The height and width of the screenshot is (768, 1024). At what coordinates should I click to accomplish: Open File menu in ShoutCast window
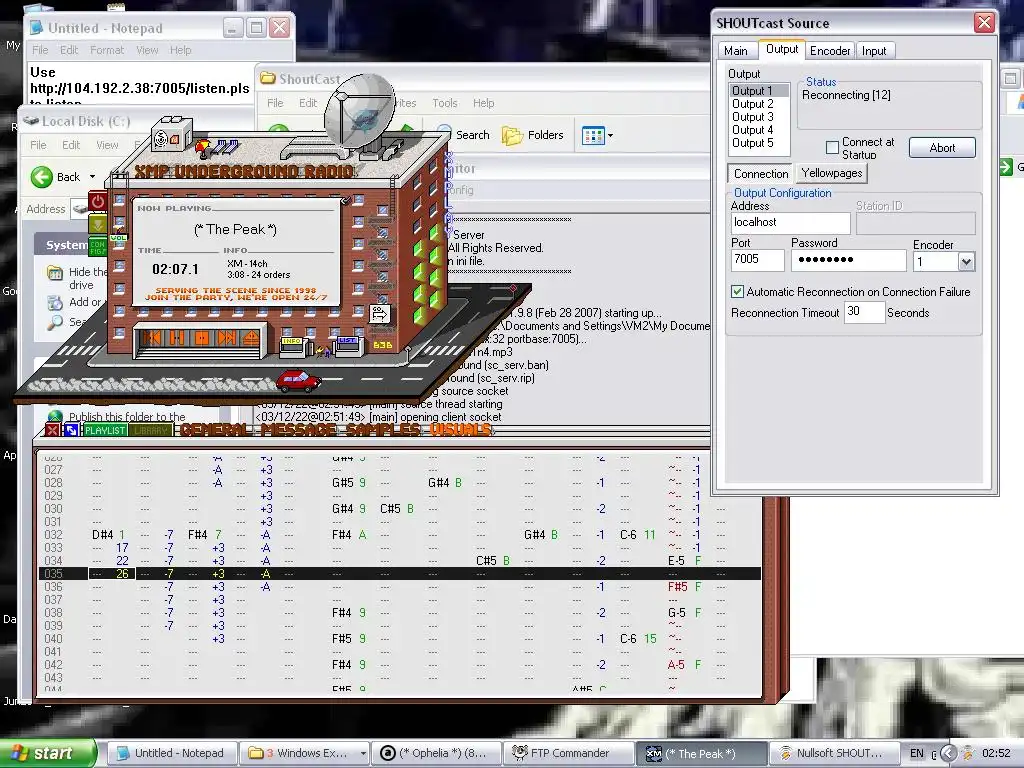tap(275, 103)
